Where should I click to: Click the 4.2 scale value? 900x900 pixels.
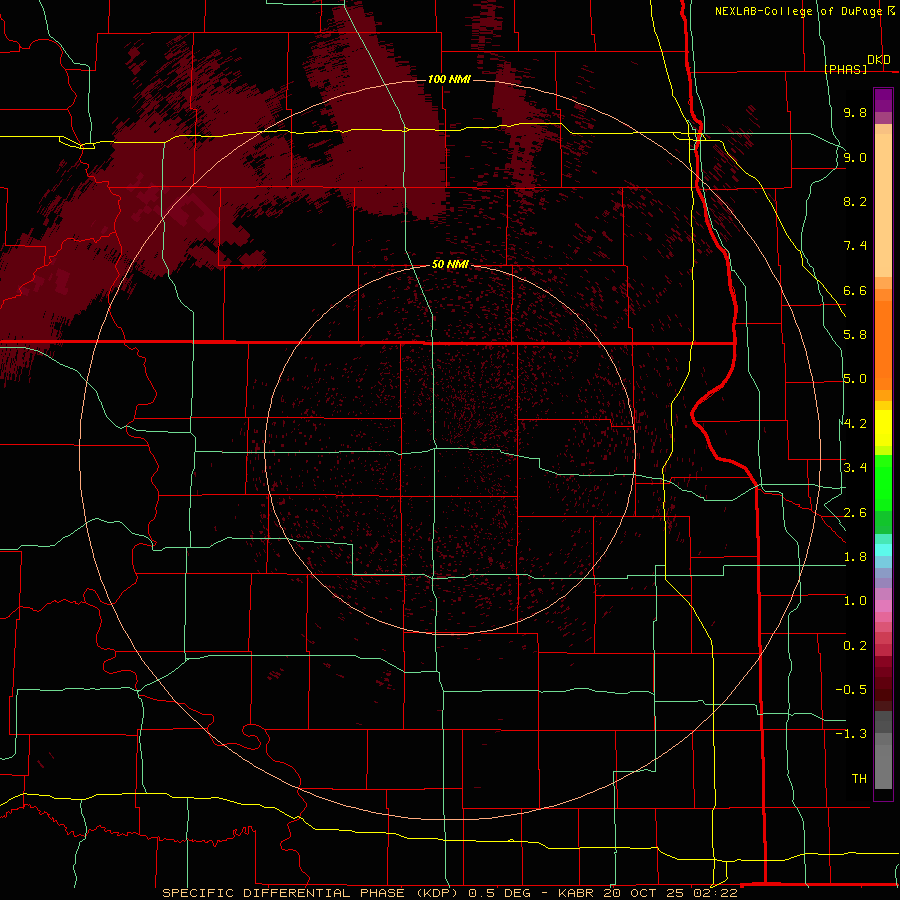(x=855, y=424)
